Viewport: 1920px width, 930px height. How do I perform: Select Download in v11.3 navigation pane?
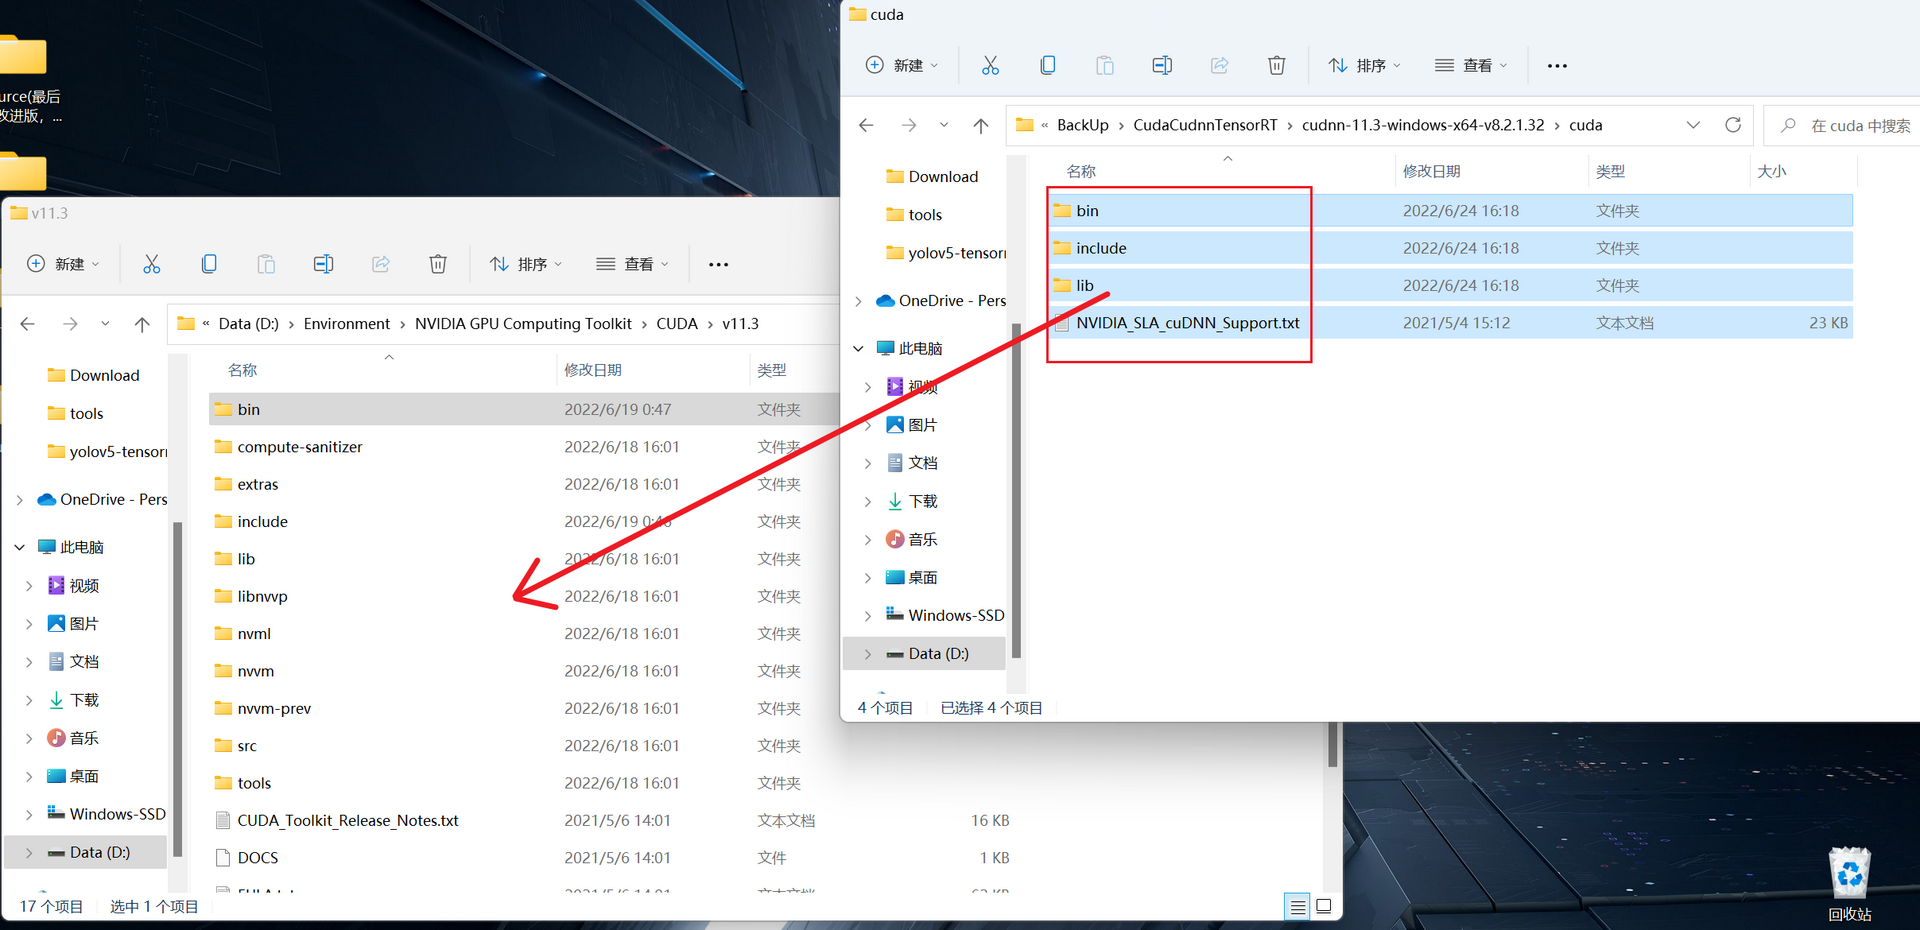pos(93,375)
